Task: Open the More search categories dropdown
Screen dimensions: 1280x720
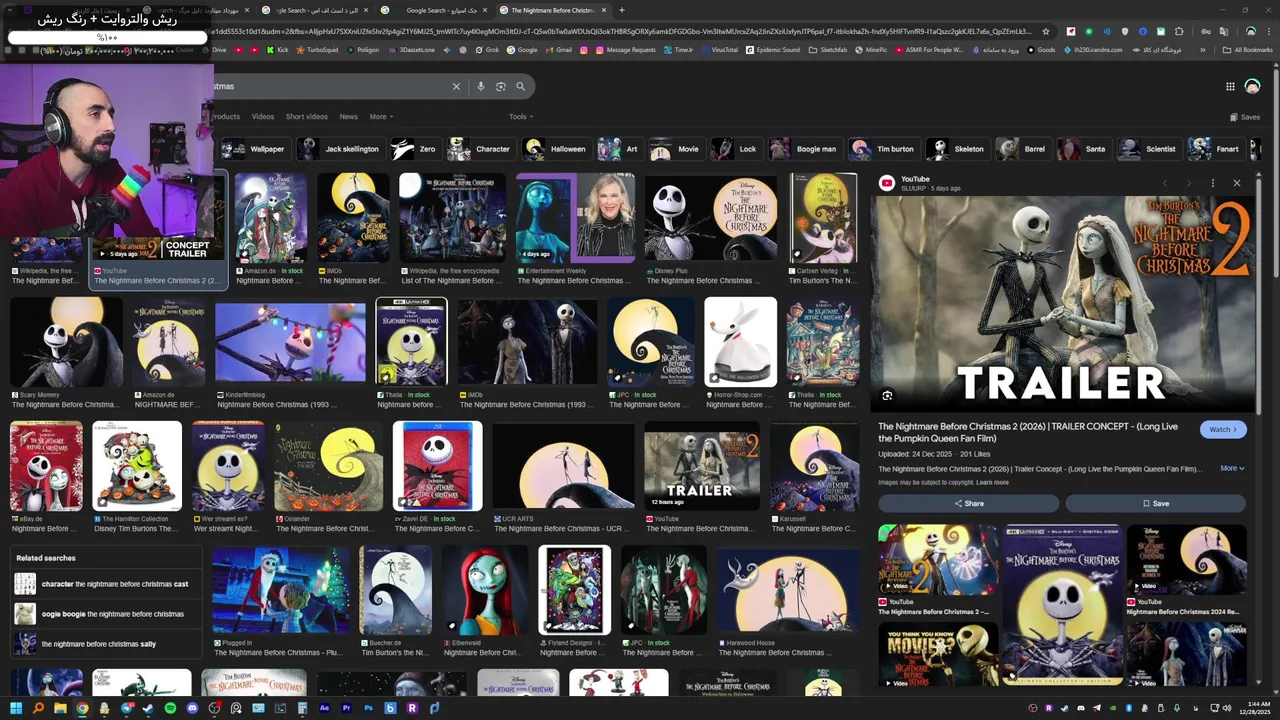Action: (380, 116)
